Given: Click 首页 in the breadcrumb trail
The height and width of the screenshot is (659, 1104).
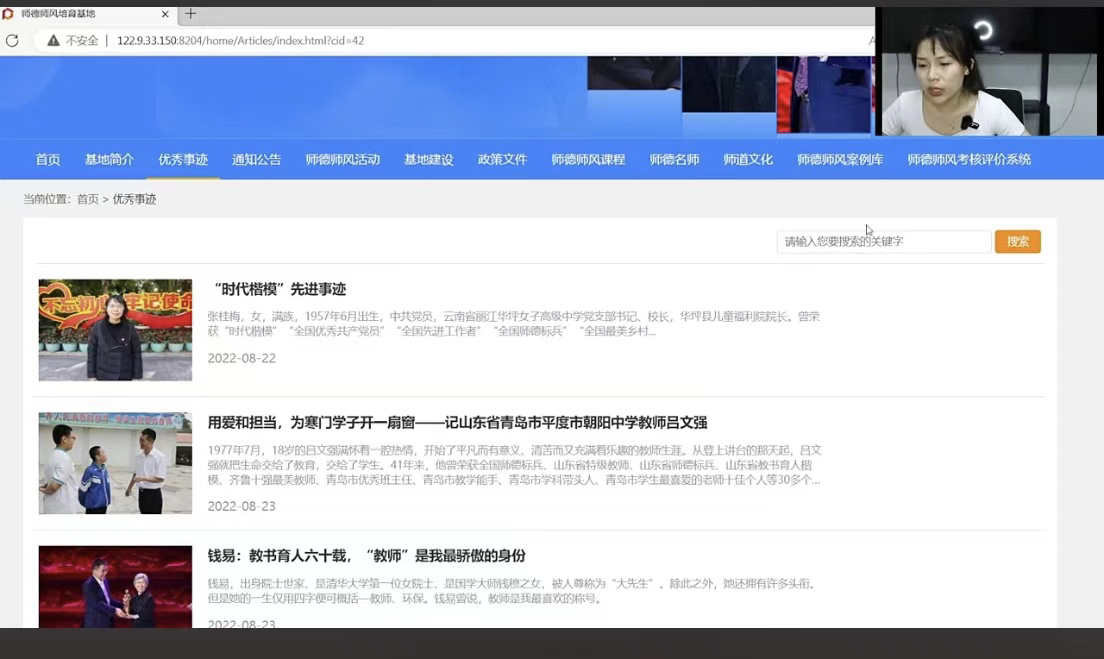Looking at the screenshot, I should (88, 199).
